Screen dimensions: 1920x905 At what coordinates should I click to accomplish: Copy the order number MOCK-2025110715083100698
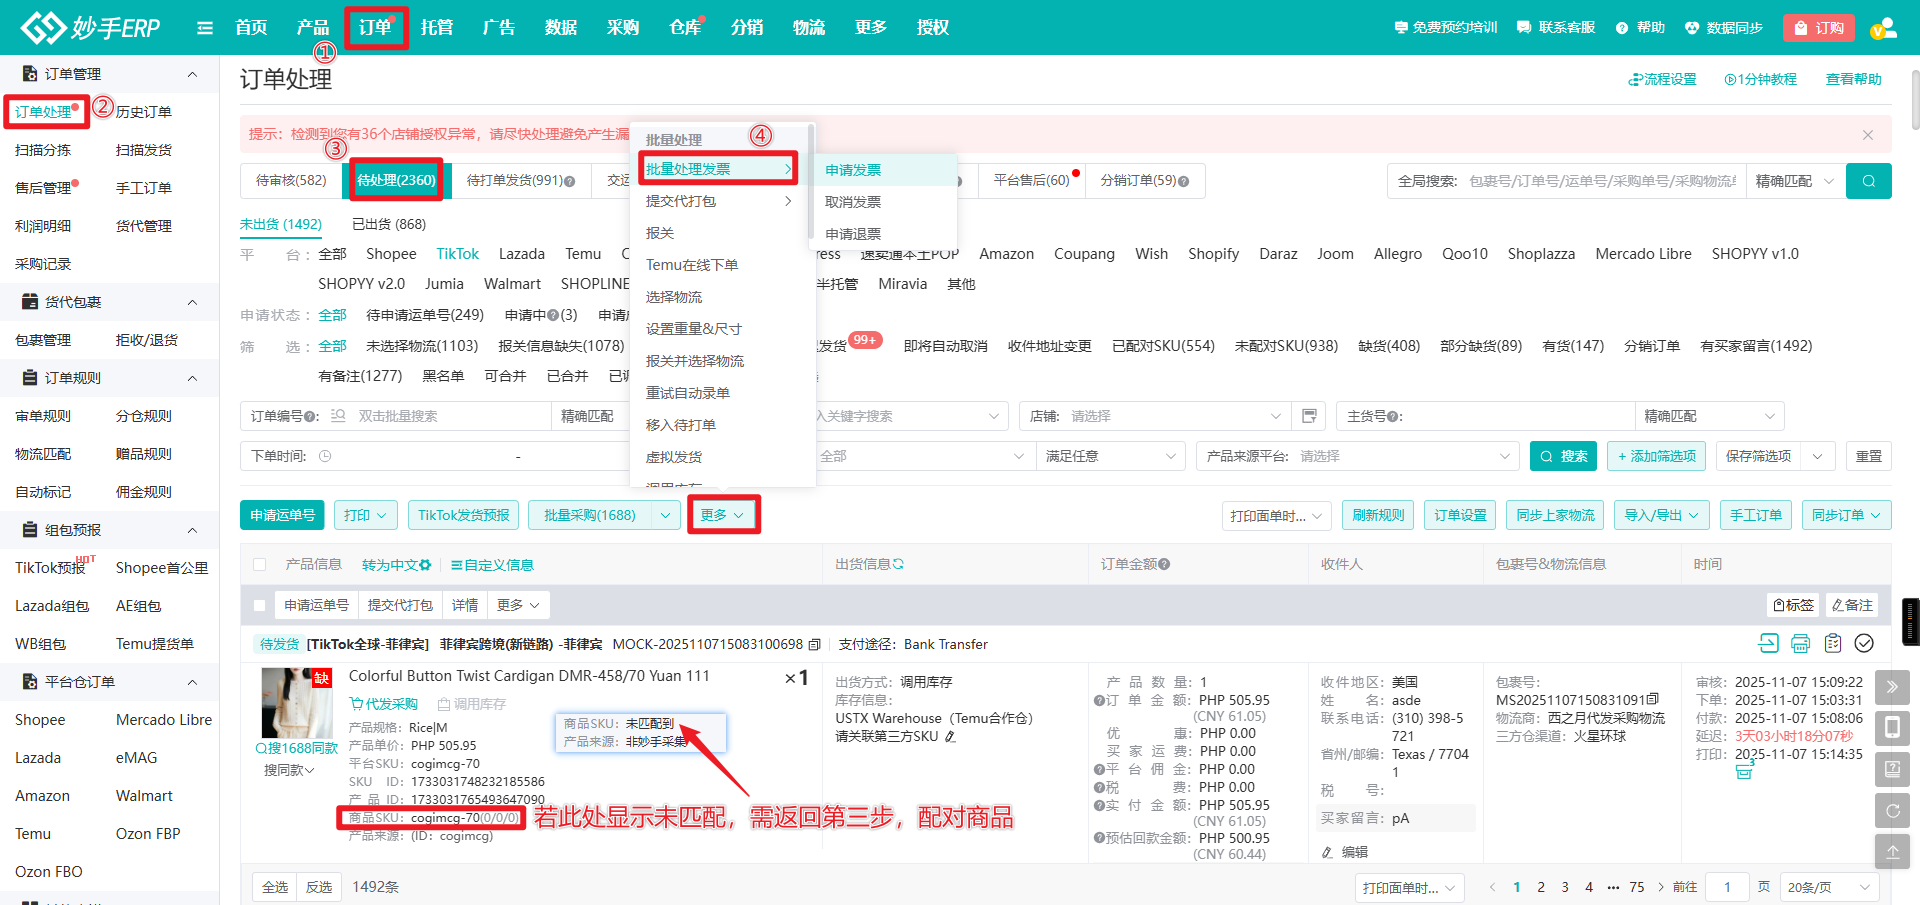814,645
